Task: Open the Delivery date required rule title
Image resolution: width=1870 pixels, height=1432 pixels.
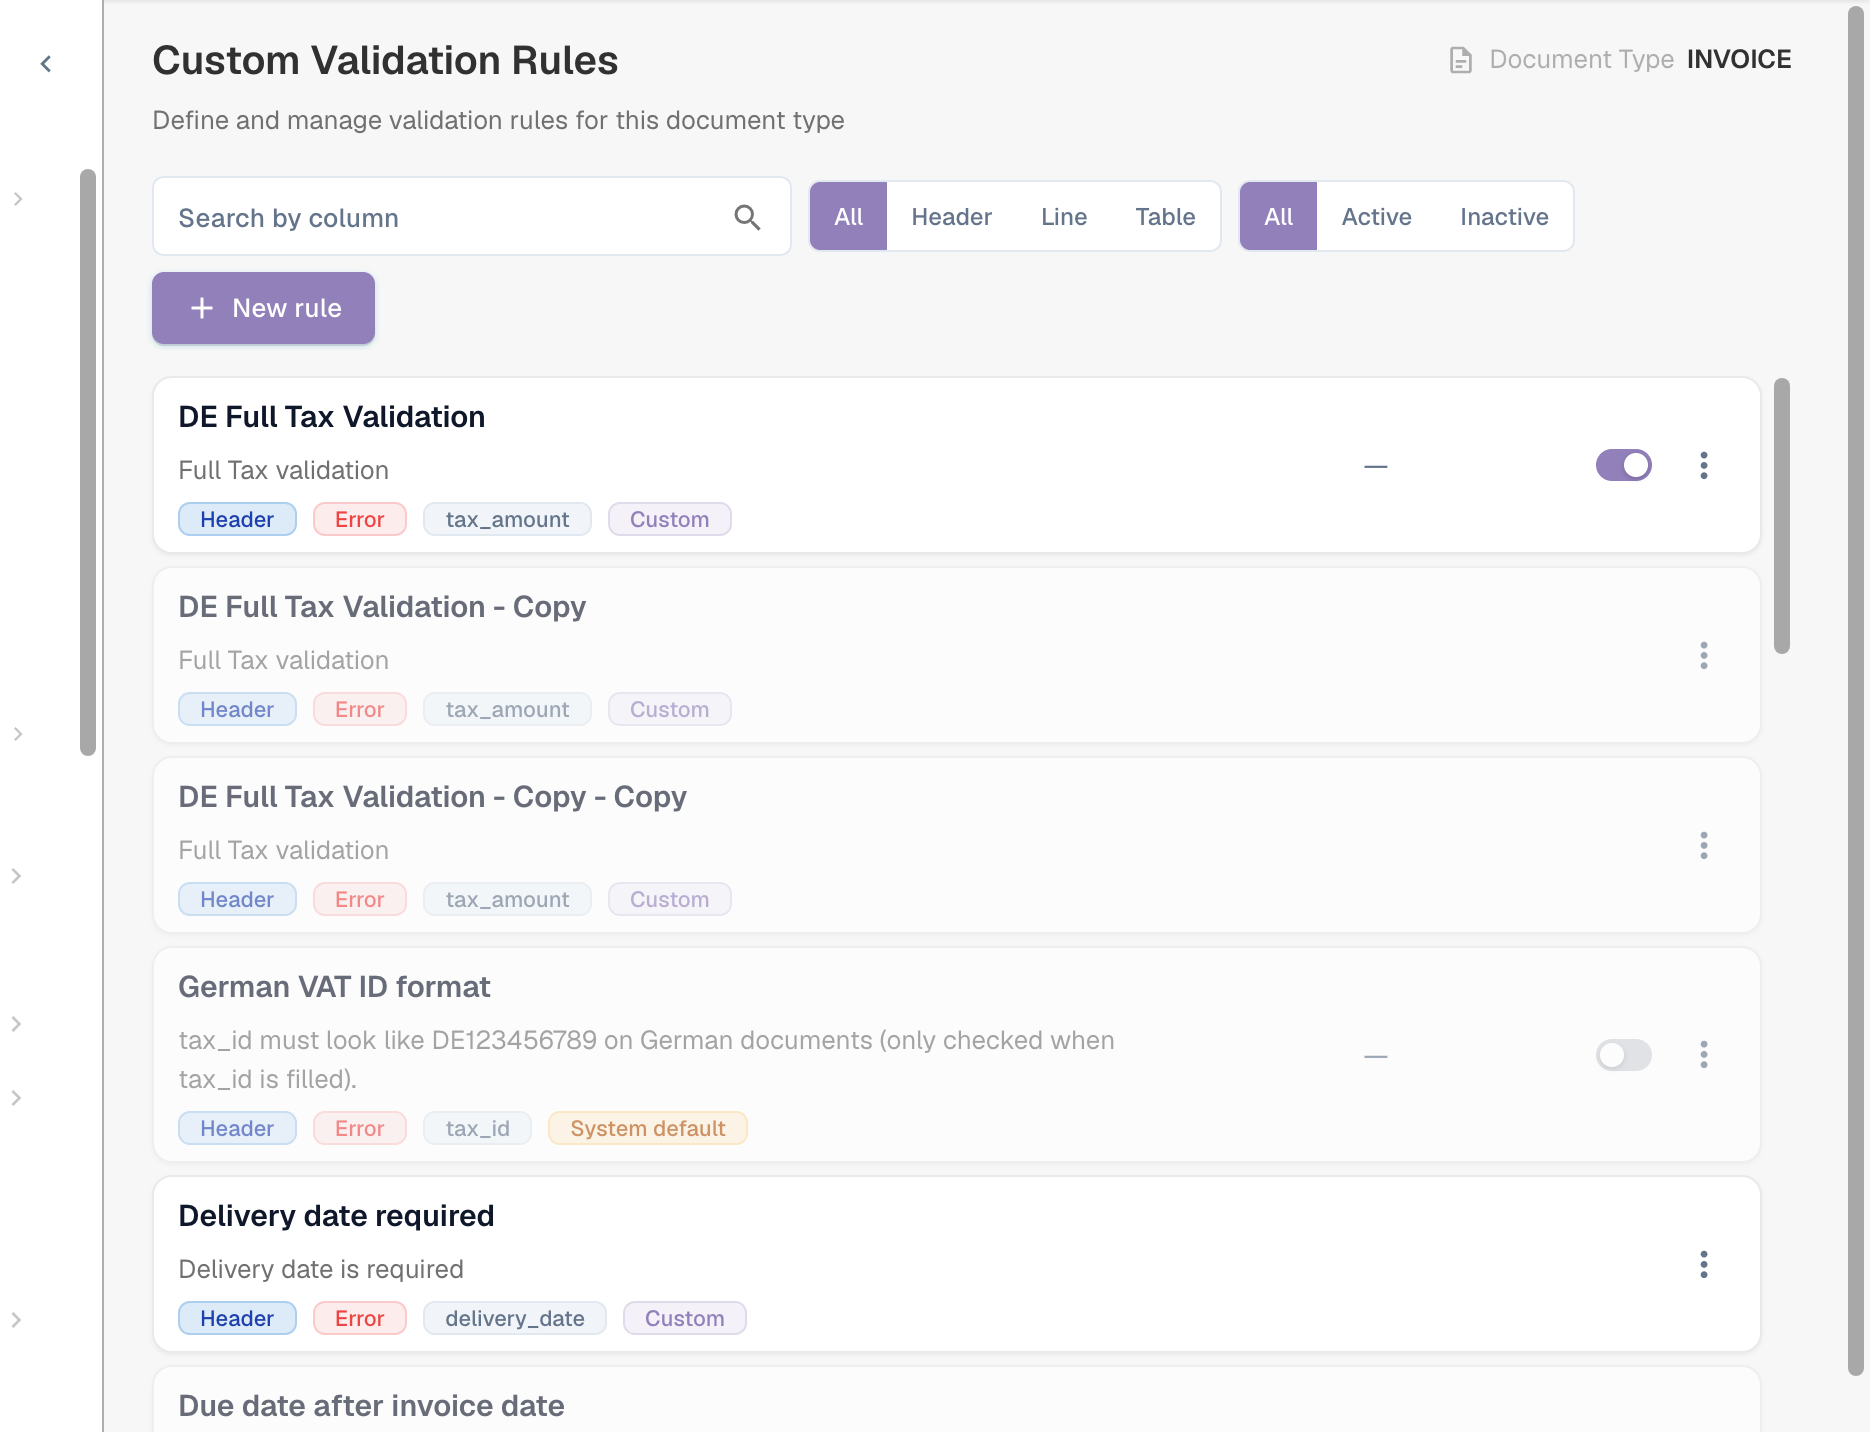Action: [336, 1216]
